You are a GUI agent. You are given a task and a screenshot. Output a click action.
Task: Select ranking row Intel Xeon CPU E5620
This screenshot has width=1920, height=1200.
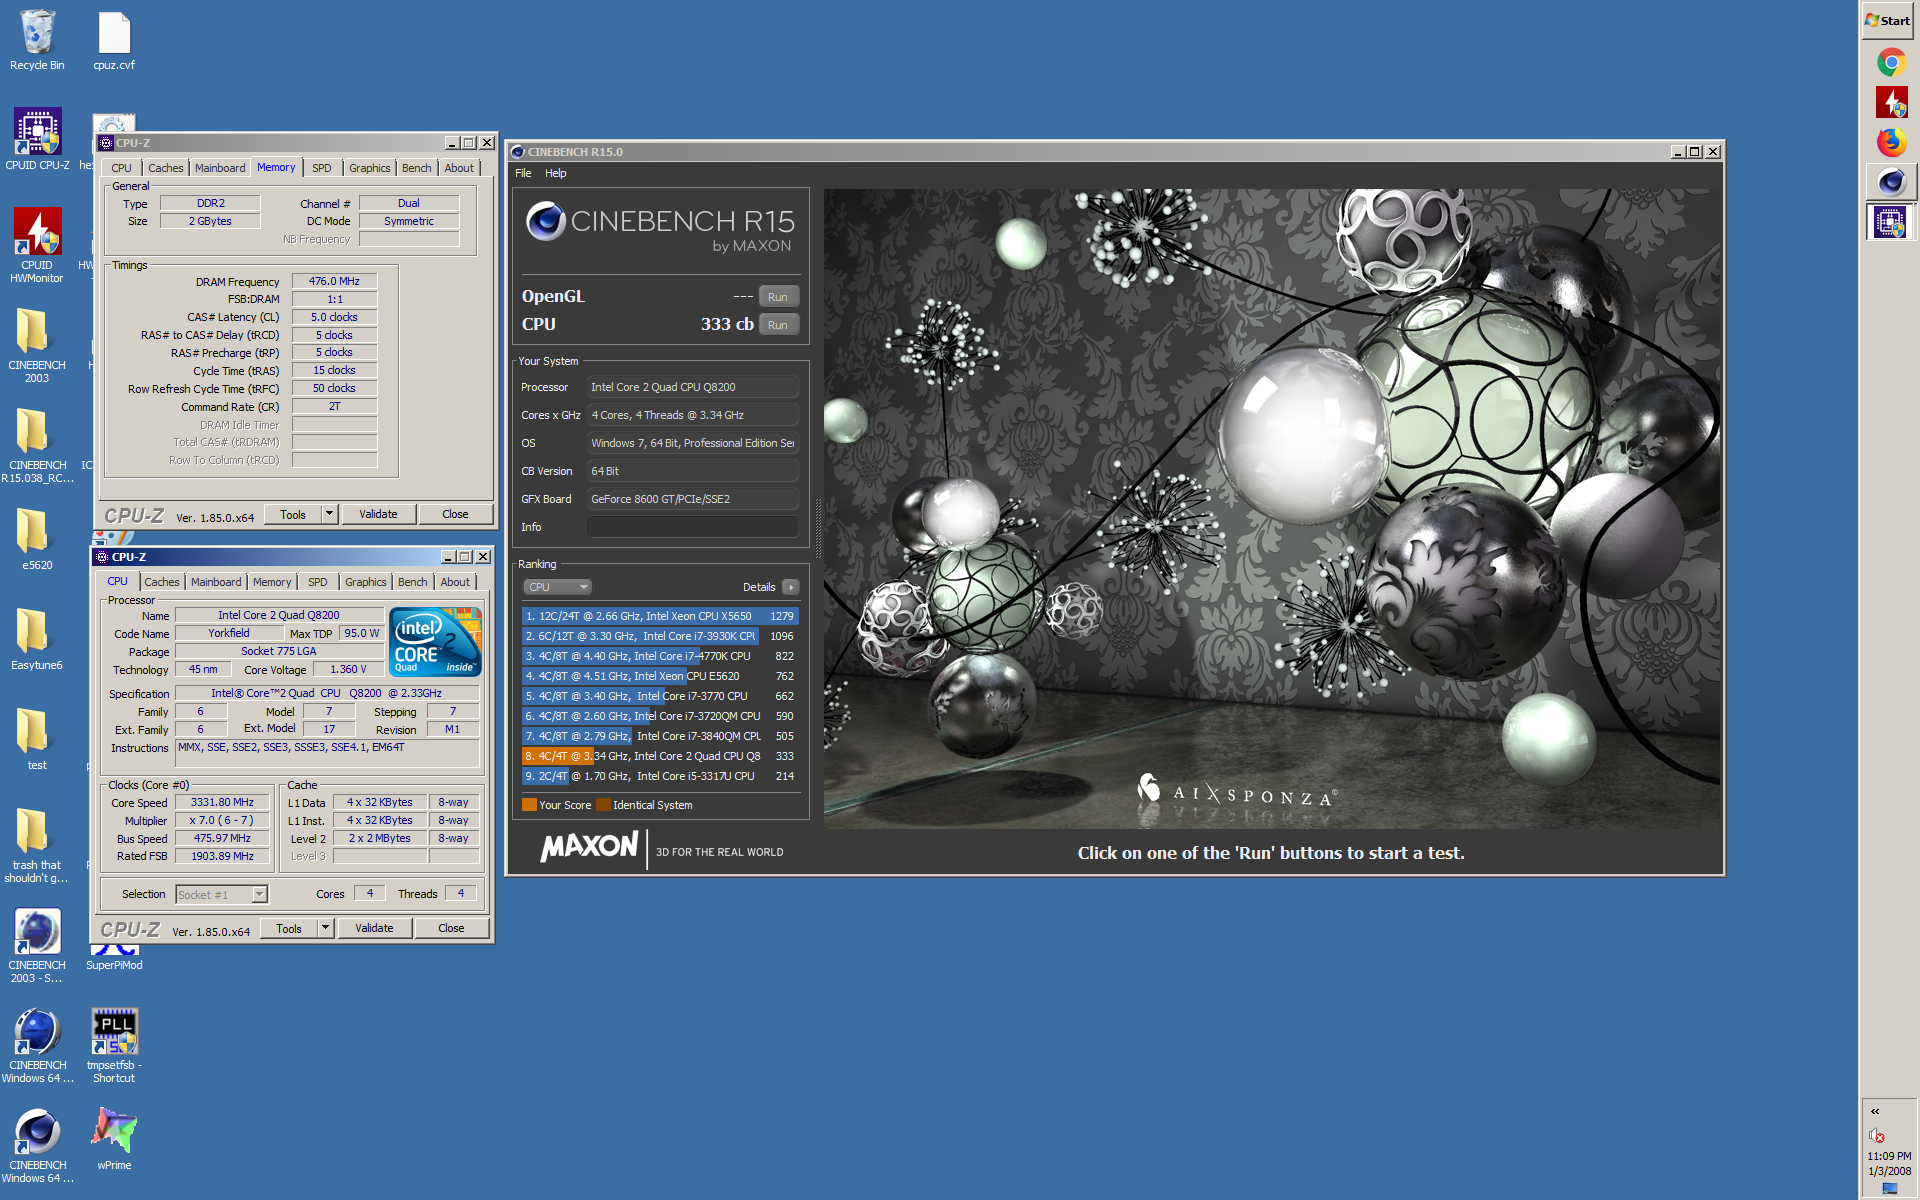pos(660,676)
